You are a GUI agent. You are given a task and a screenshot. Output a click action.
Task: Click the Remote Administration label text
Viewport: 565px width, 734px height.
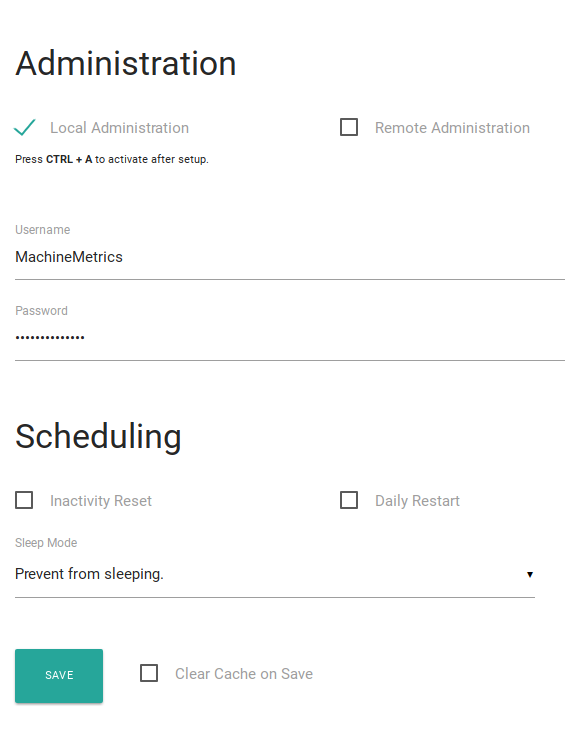[452, 128]
